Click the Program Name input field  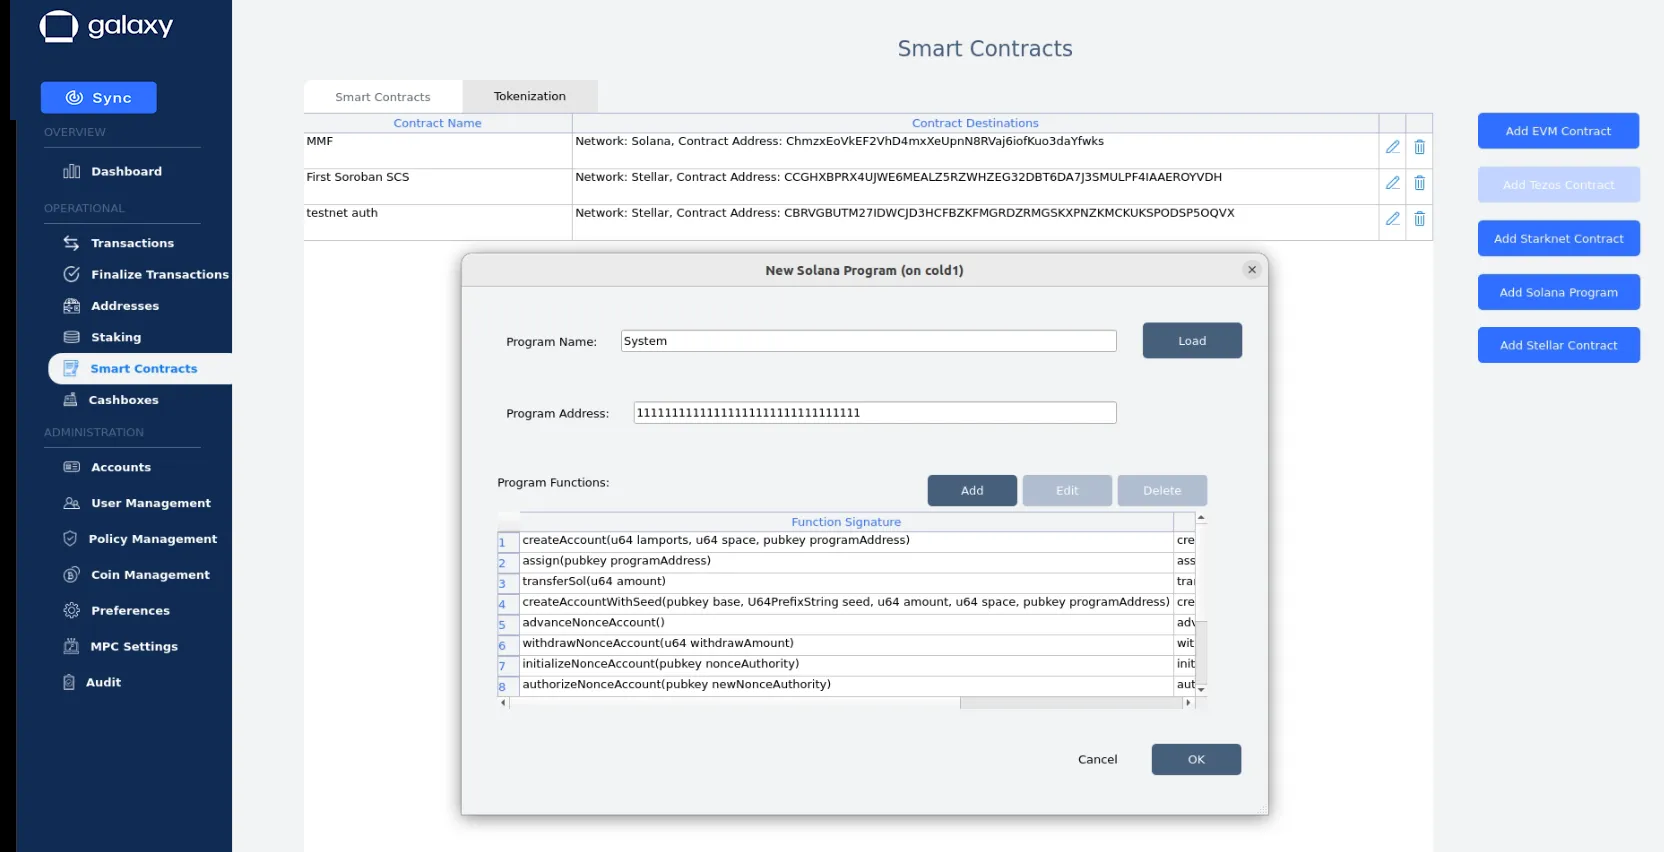click(868, 341)
